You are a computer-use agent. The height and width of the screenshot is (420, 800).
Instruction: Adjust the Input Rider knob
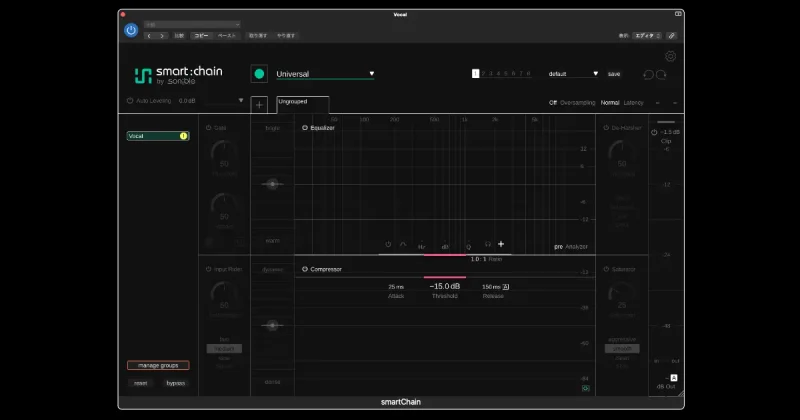[x=224, y=297]
